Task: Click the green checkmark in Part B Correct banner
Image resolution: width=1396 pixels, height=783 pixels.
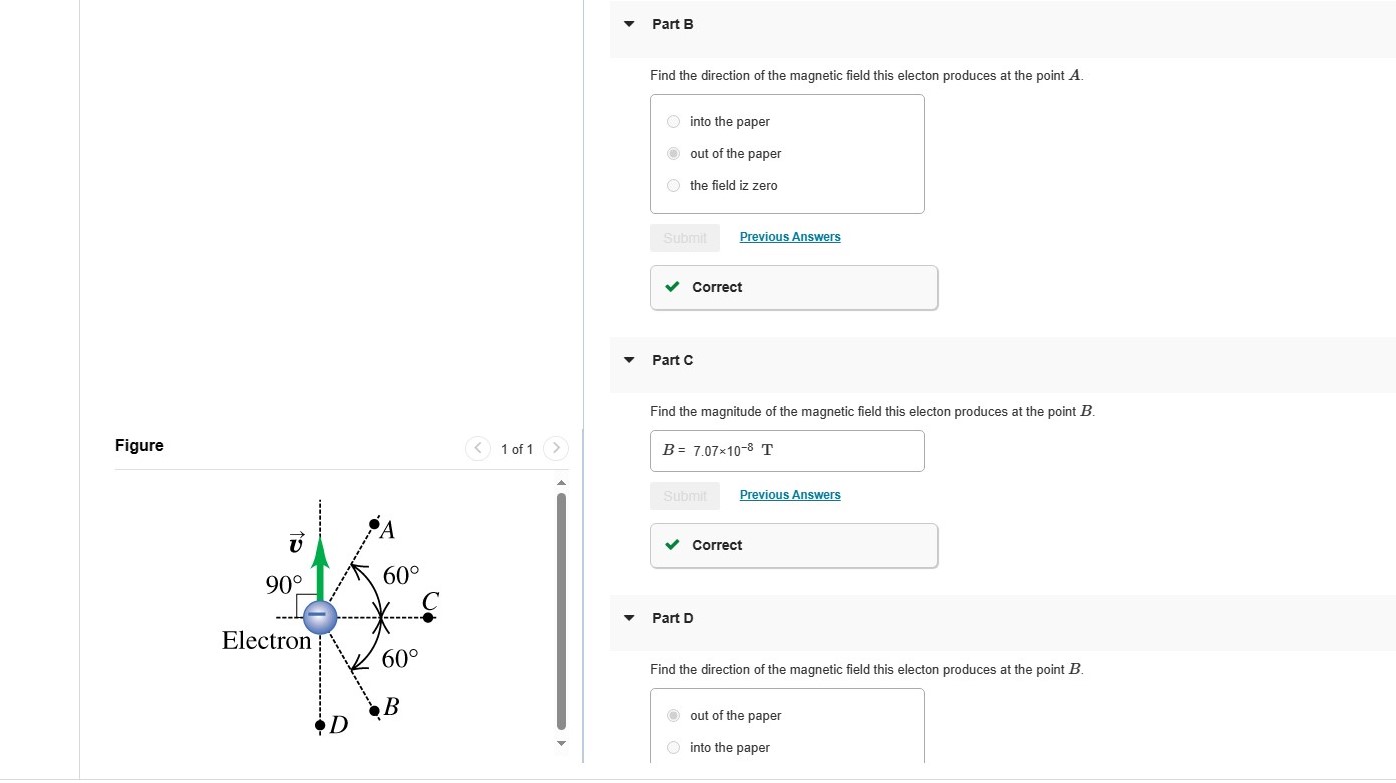Action: tap(672, 286)
